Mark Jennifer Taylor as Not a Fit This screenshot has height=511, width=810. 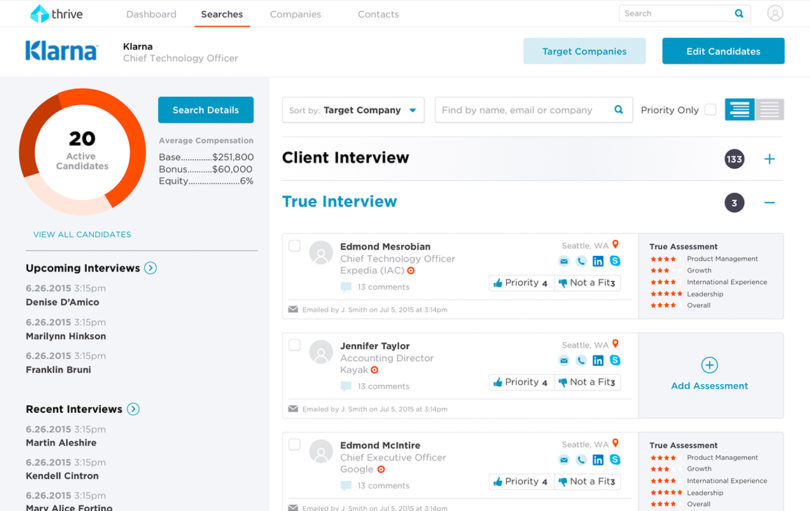(587, 382)
